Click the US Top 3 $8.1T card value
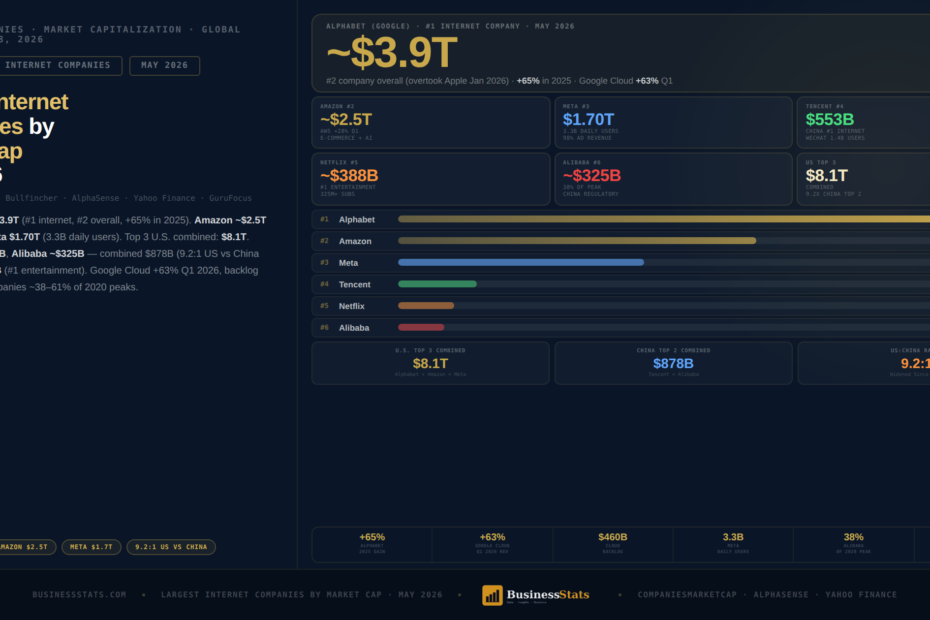 pyautogui.click(x=826, y=176)
